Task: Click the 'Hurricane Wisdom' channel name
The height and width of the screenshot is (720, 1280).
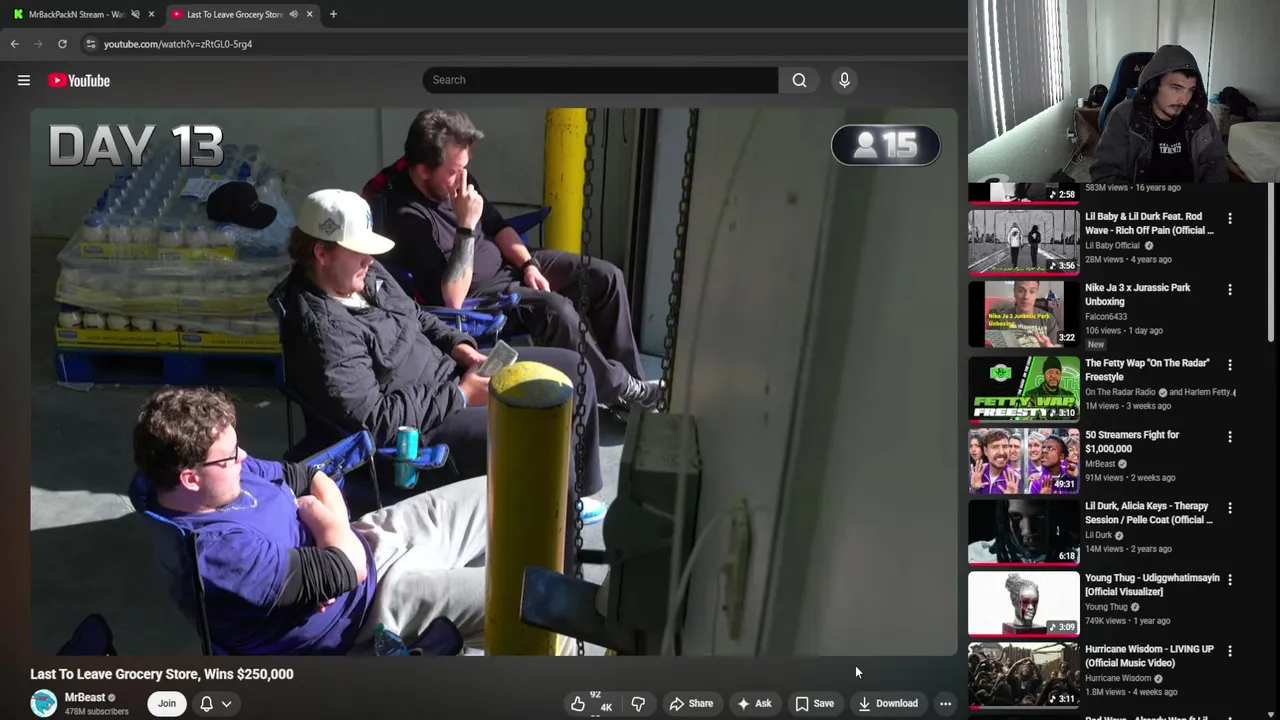Action: pyautogui.click(x=1118, y=678)
